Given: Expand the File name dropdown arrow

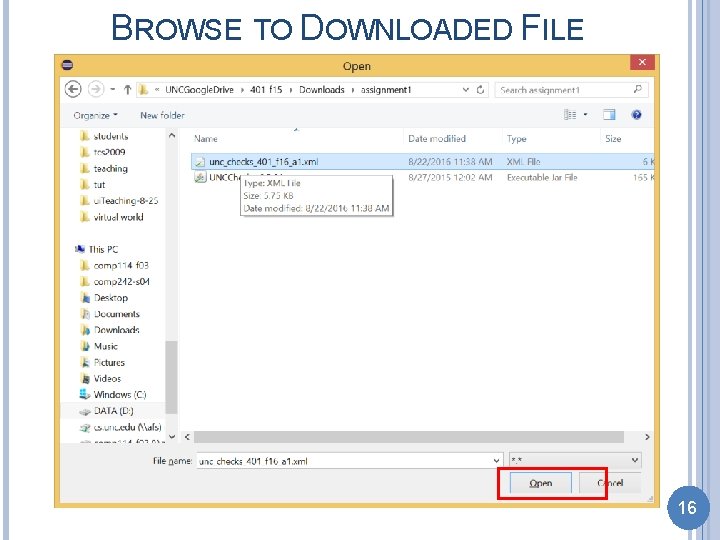Looking at the screenshot, I should [x=496, y=461].
